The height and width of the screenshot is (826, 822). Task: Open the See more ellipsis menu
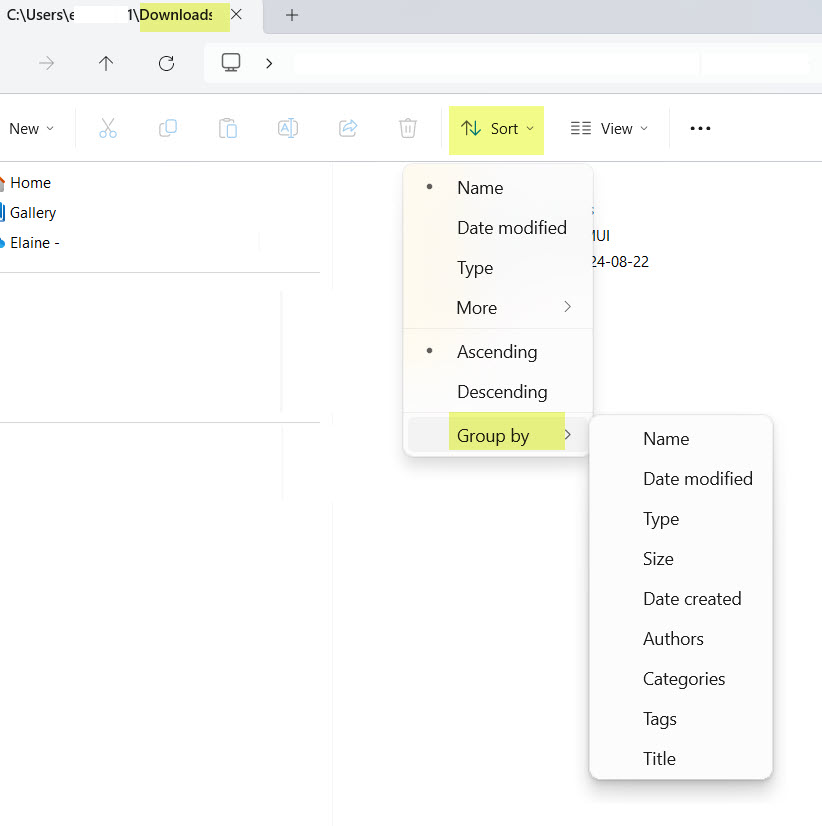point(700,129)
